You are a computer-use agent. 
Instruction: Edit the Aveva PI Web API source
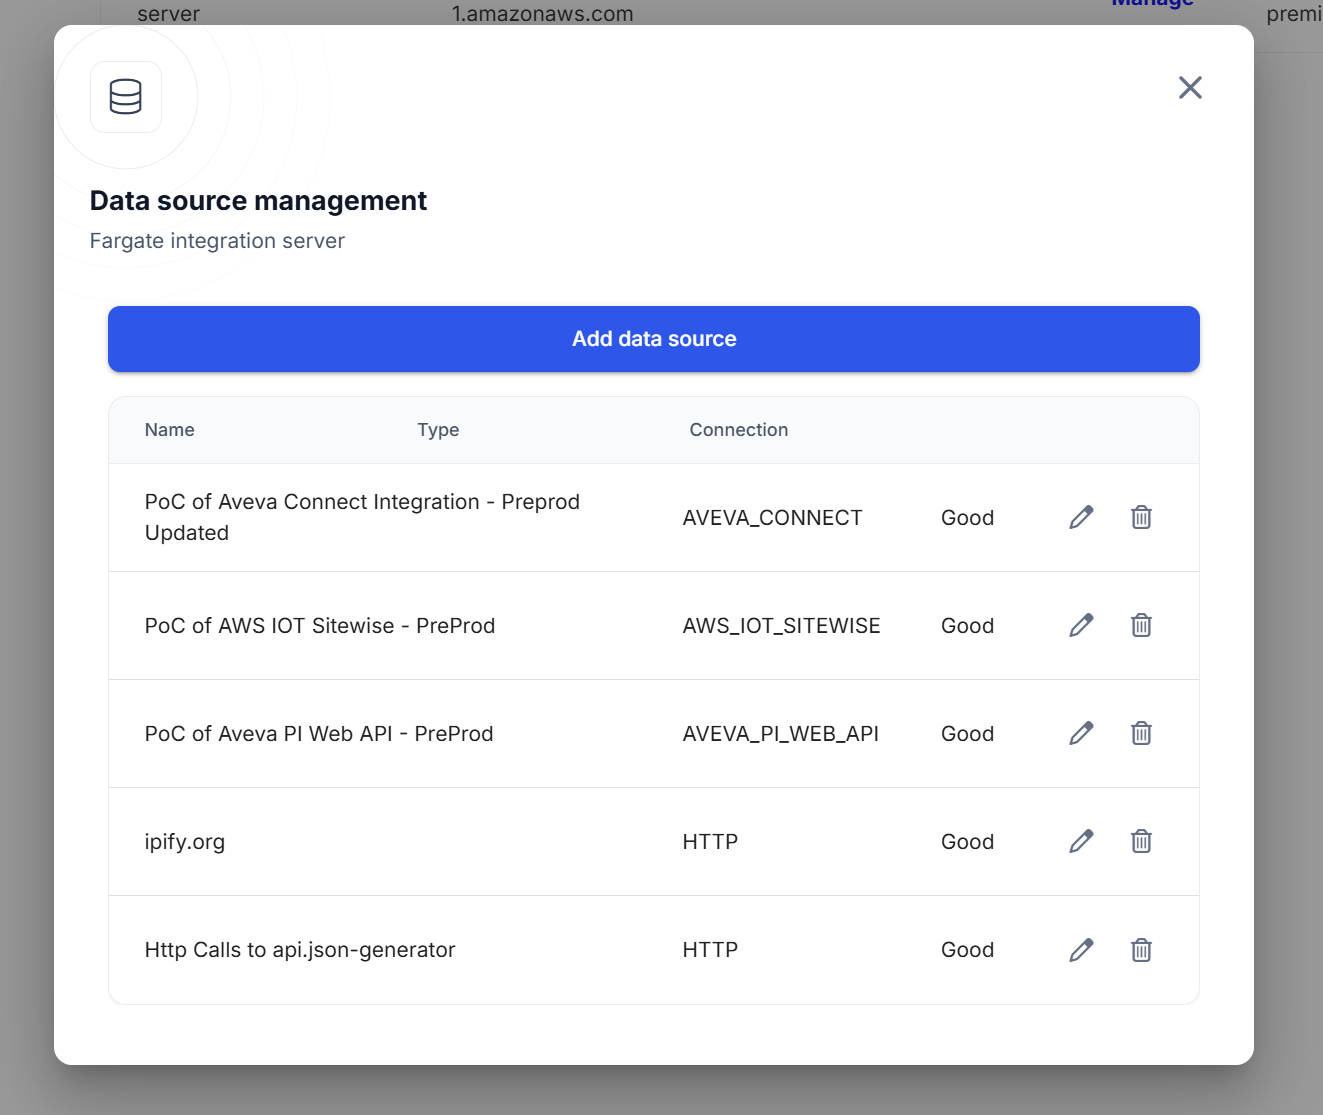pos(1081,733)
